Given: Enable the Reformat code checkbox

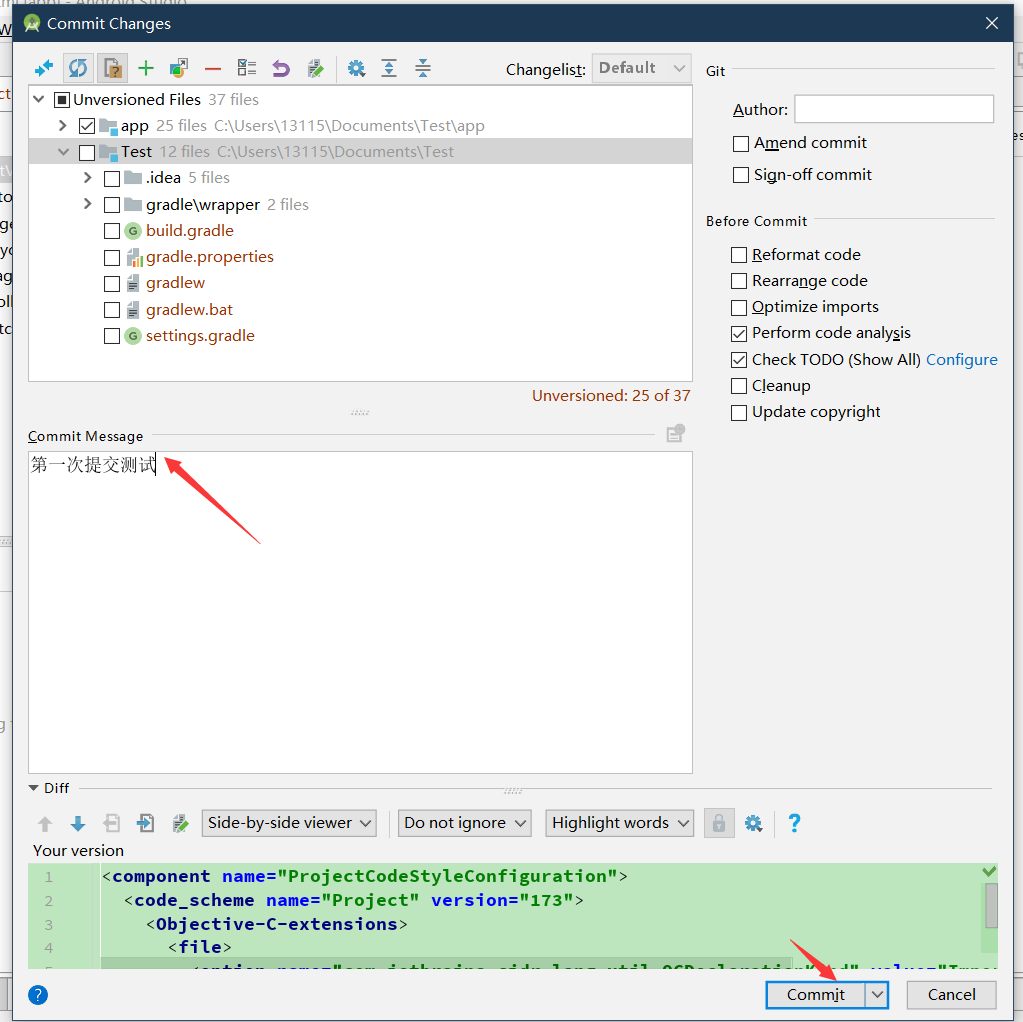Looking at the screenshot, I should click(739, 255).
